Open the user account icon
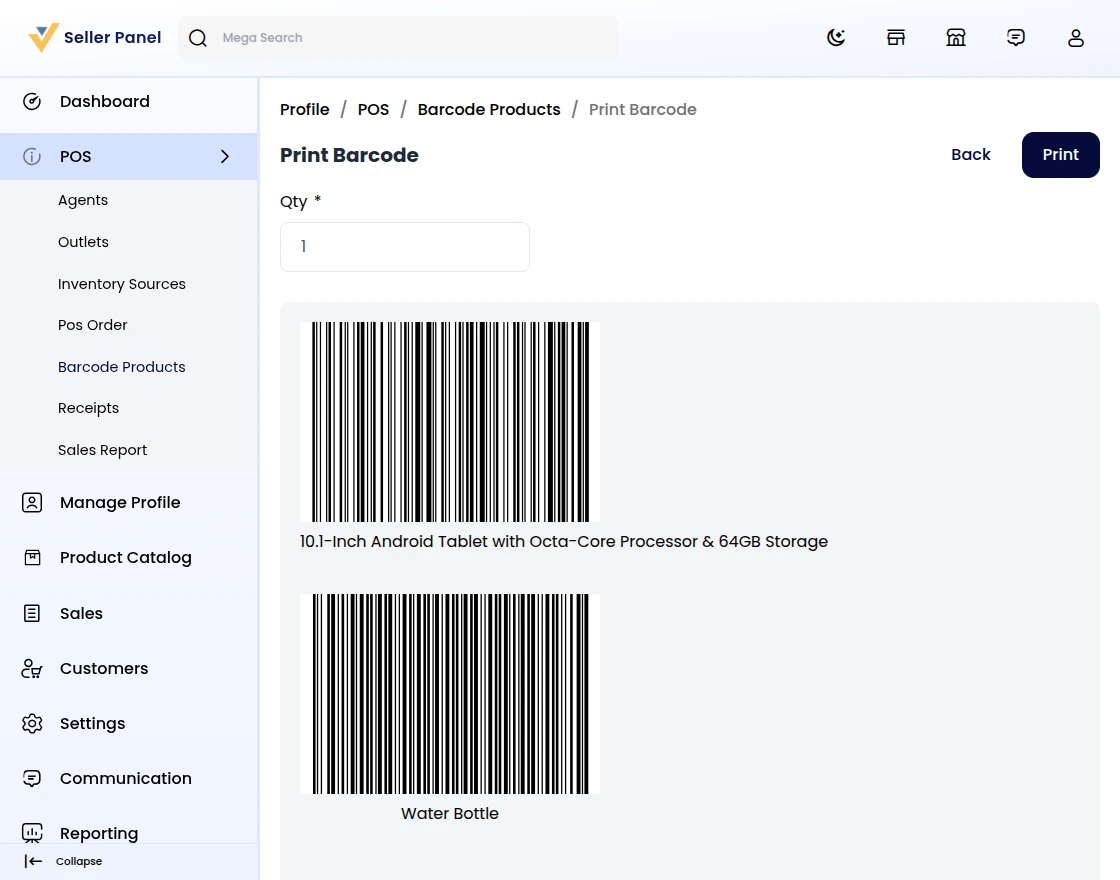This screenshot has width=1120, height=880. coord(1076,37)
